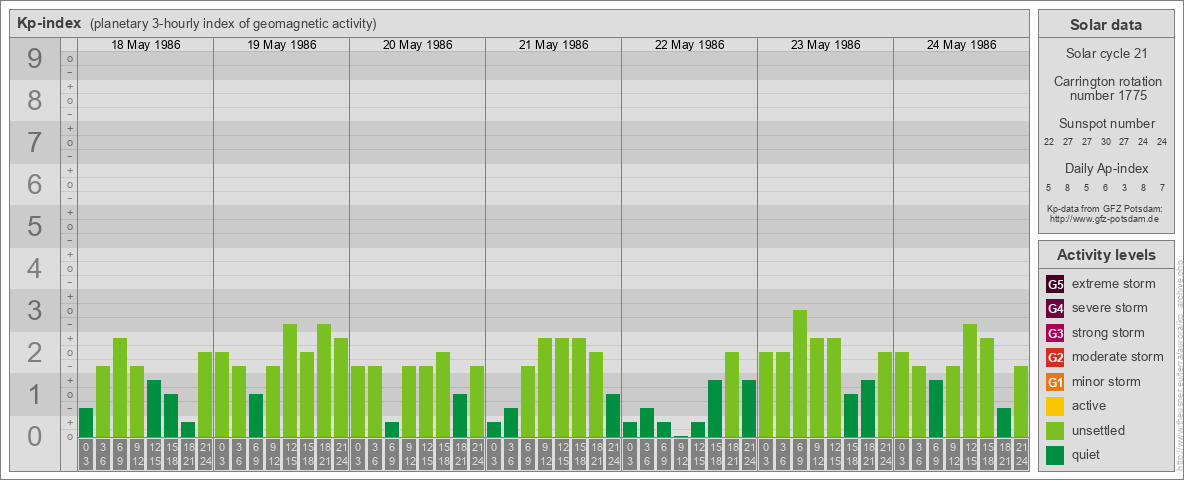Click the Solar cycle 21 text
Screen dimensions: 1184x480
pos(1106,54)
